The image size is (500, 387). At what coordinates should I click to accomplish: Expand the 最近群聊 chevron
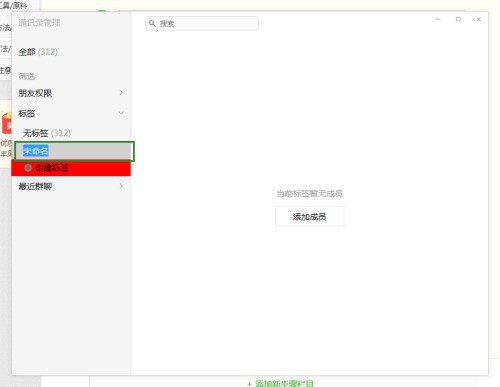121,186
